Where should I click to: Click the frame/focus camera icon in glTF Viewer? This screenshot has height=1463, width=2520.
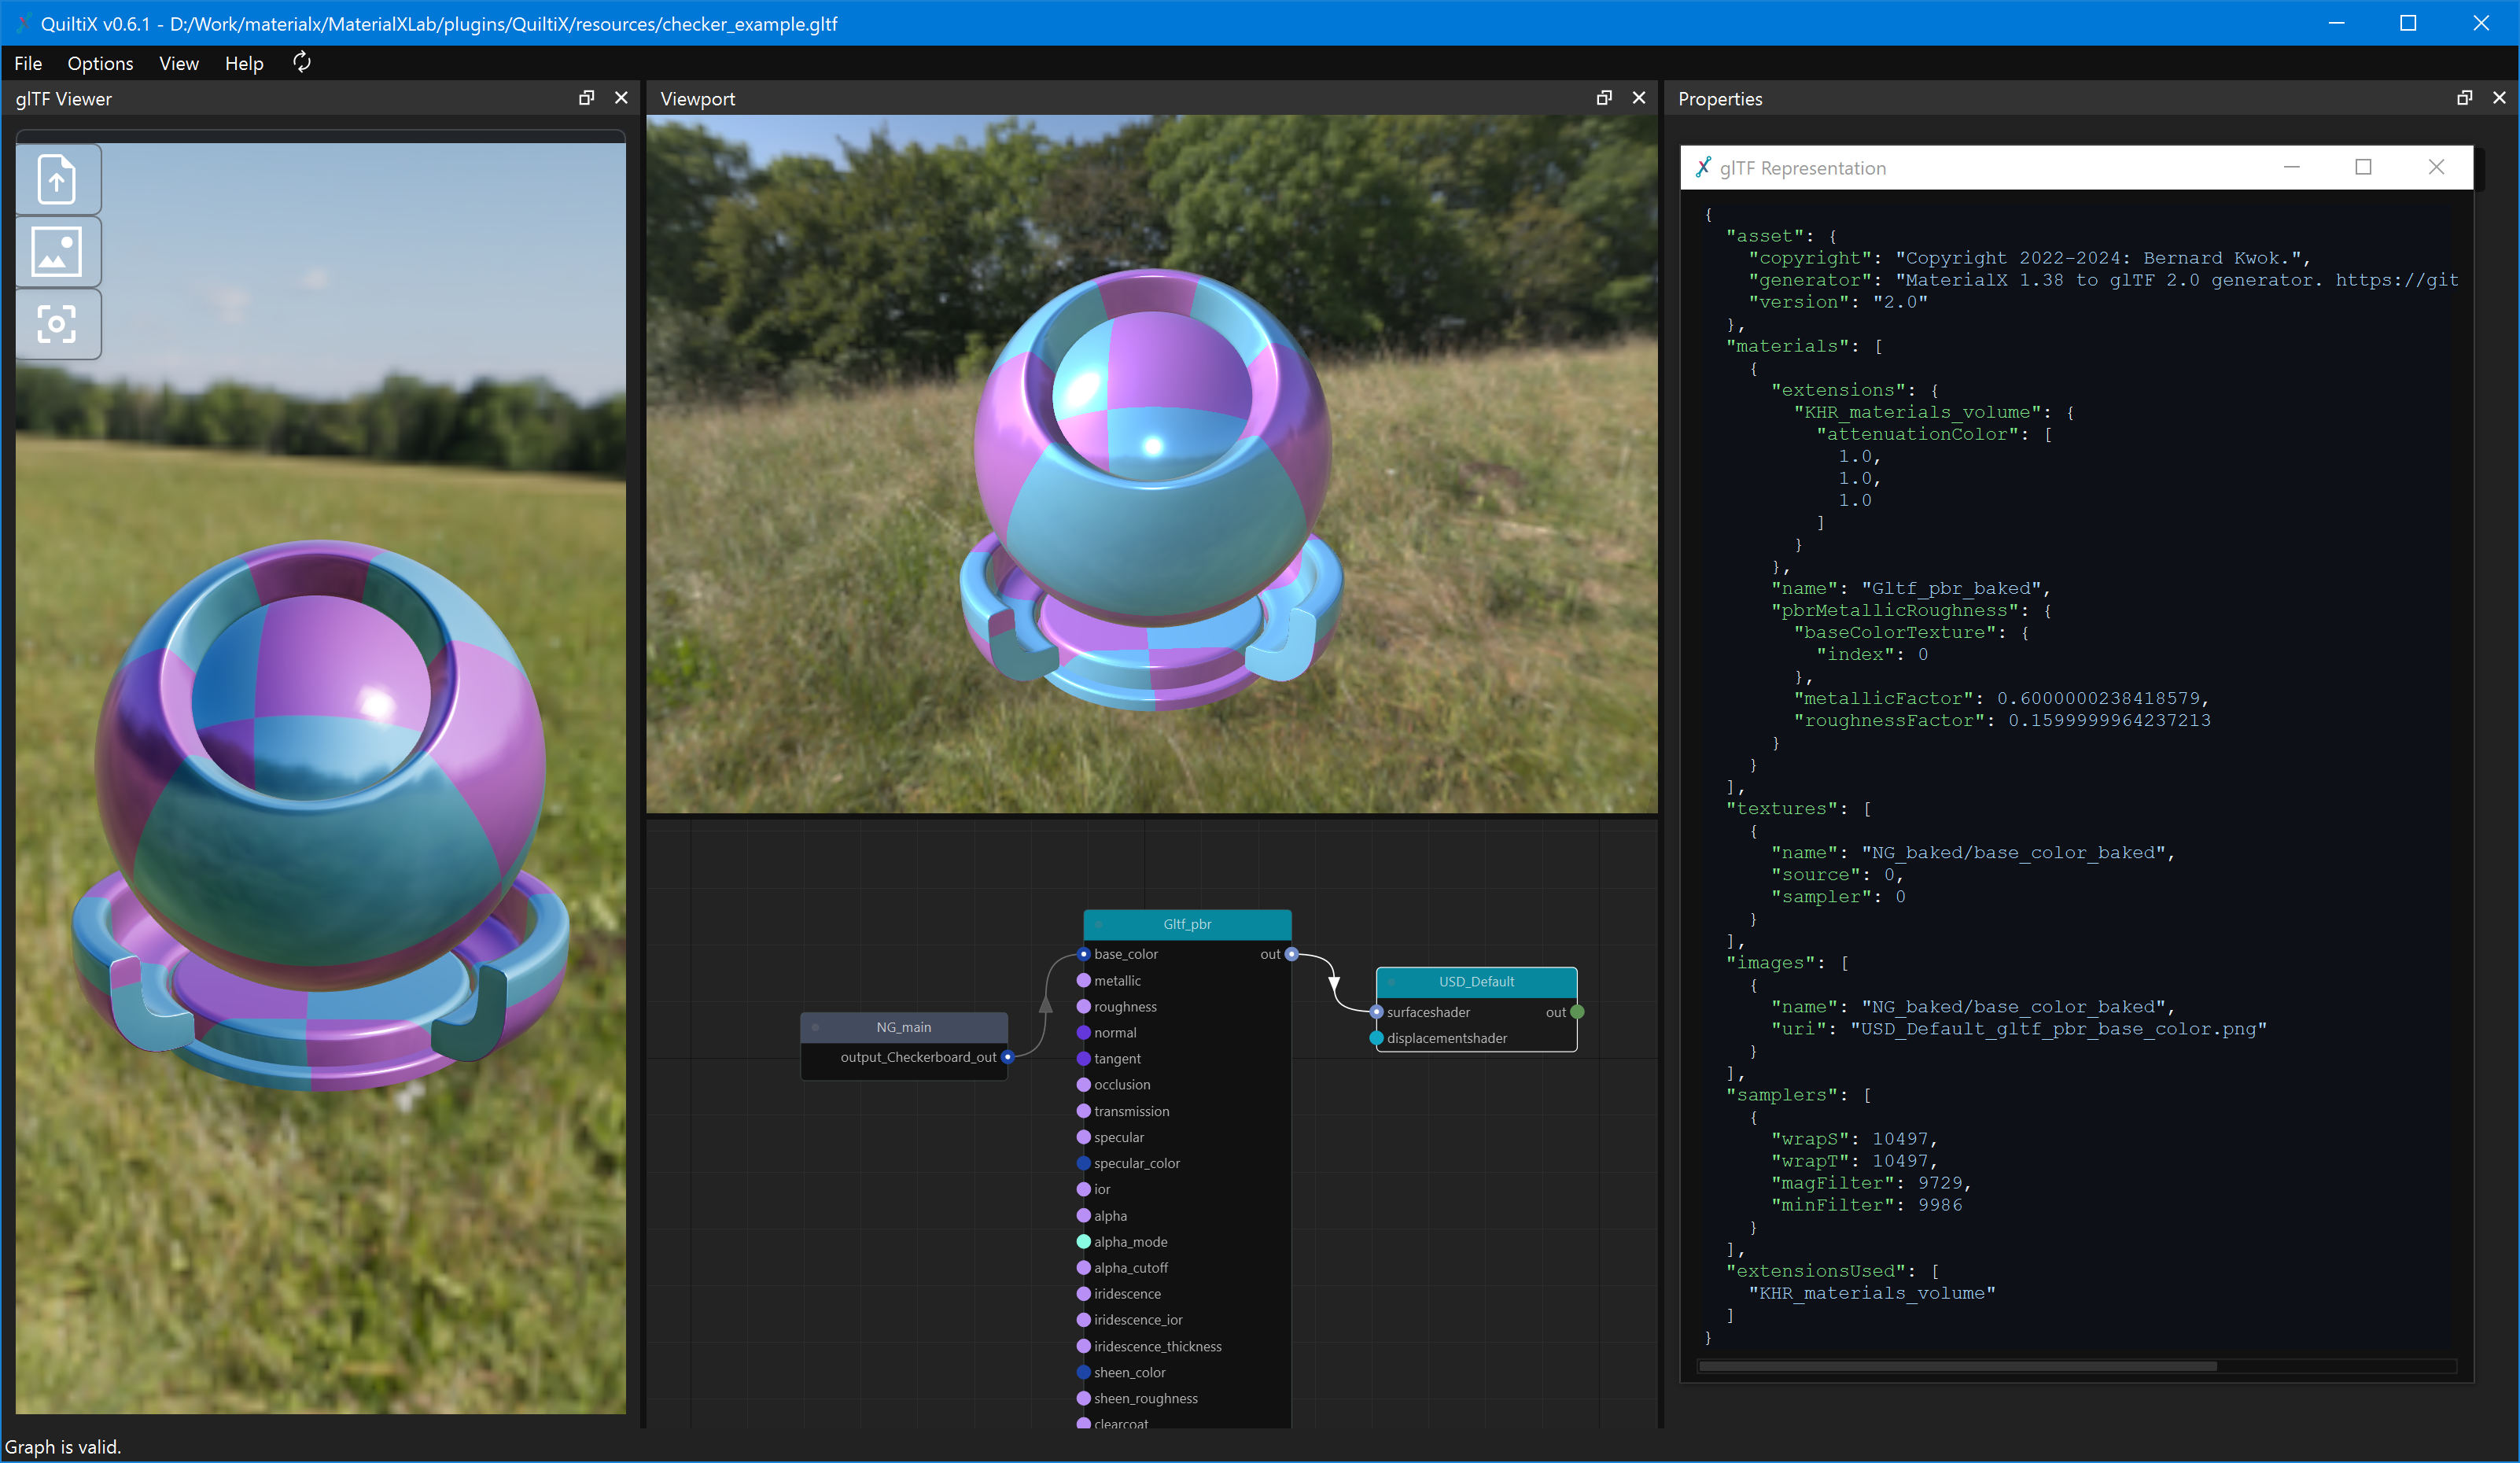coord(57,324)
